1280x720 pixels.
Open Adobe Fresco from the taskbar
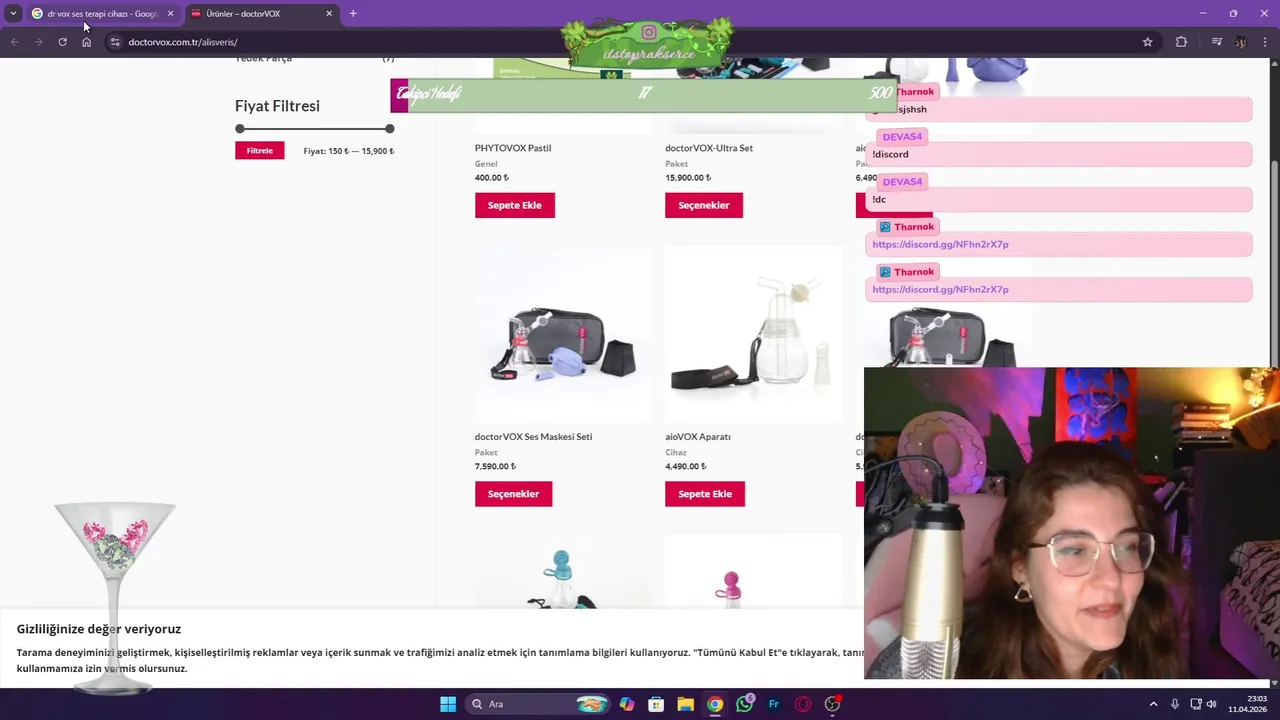(774, 704)
